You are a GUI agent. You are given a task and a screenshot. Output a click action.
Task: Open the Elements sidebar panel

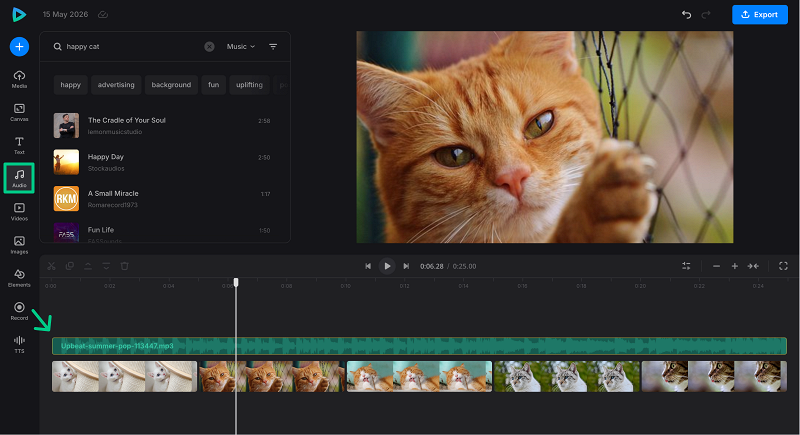click(19, 278)
